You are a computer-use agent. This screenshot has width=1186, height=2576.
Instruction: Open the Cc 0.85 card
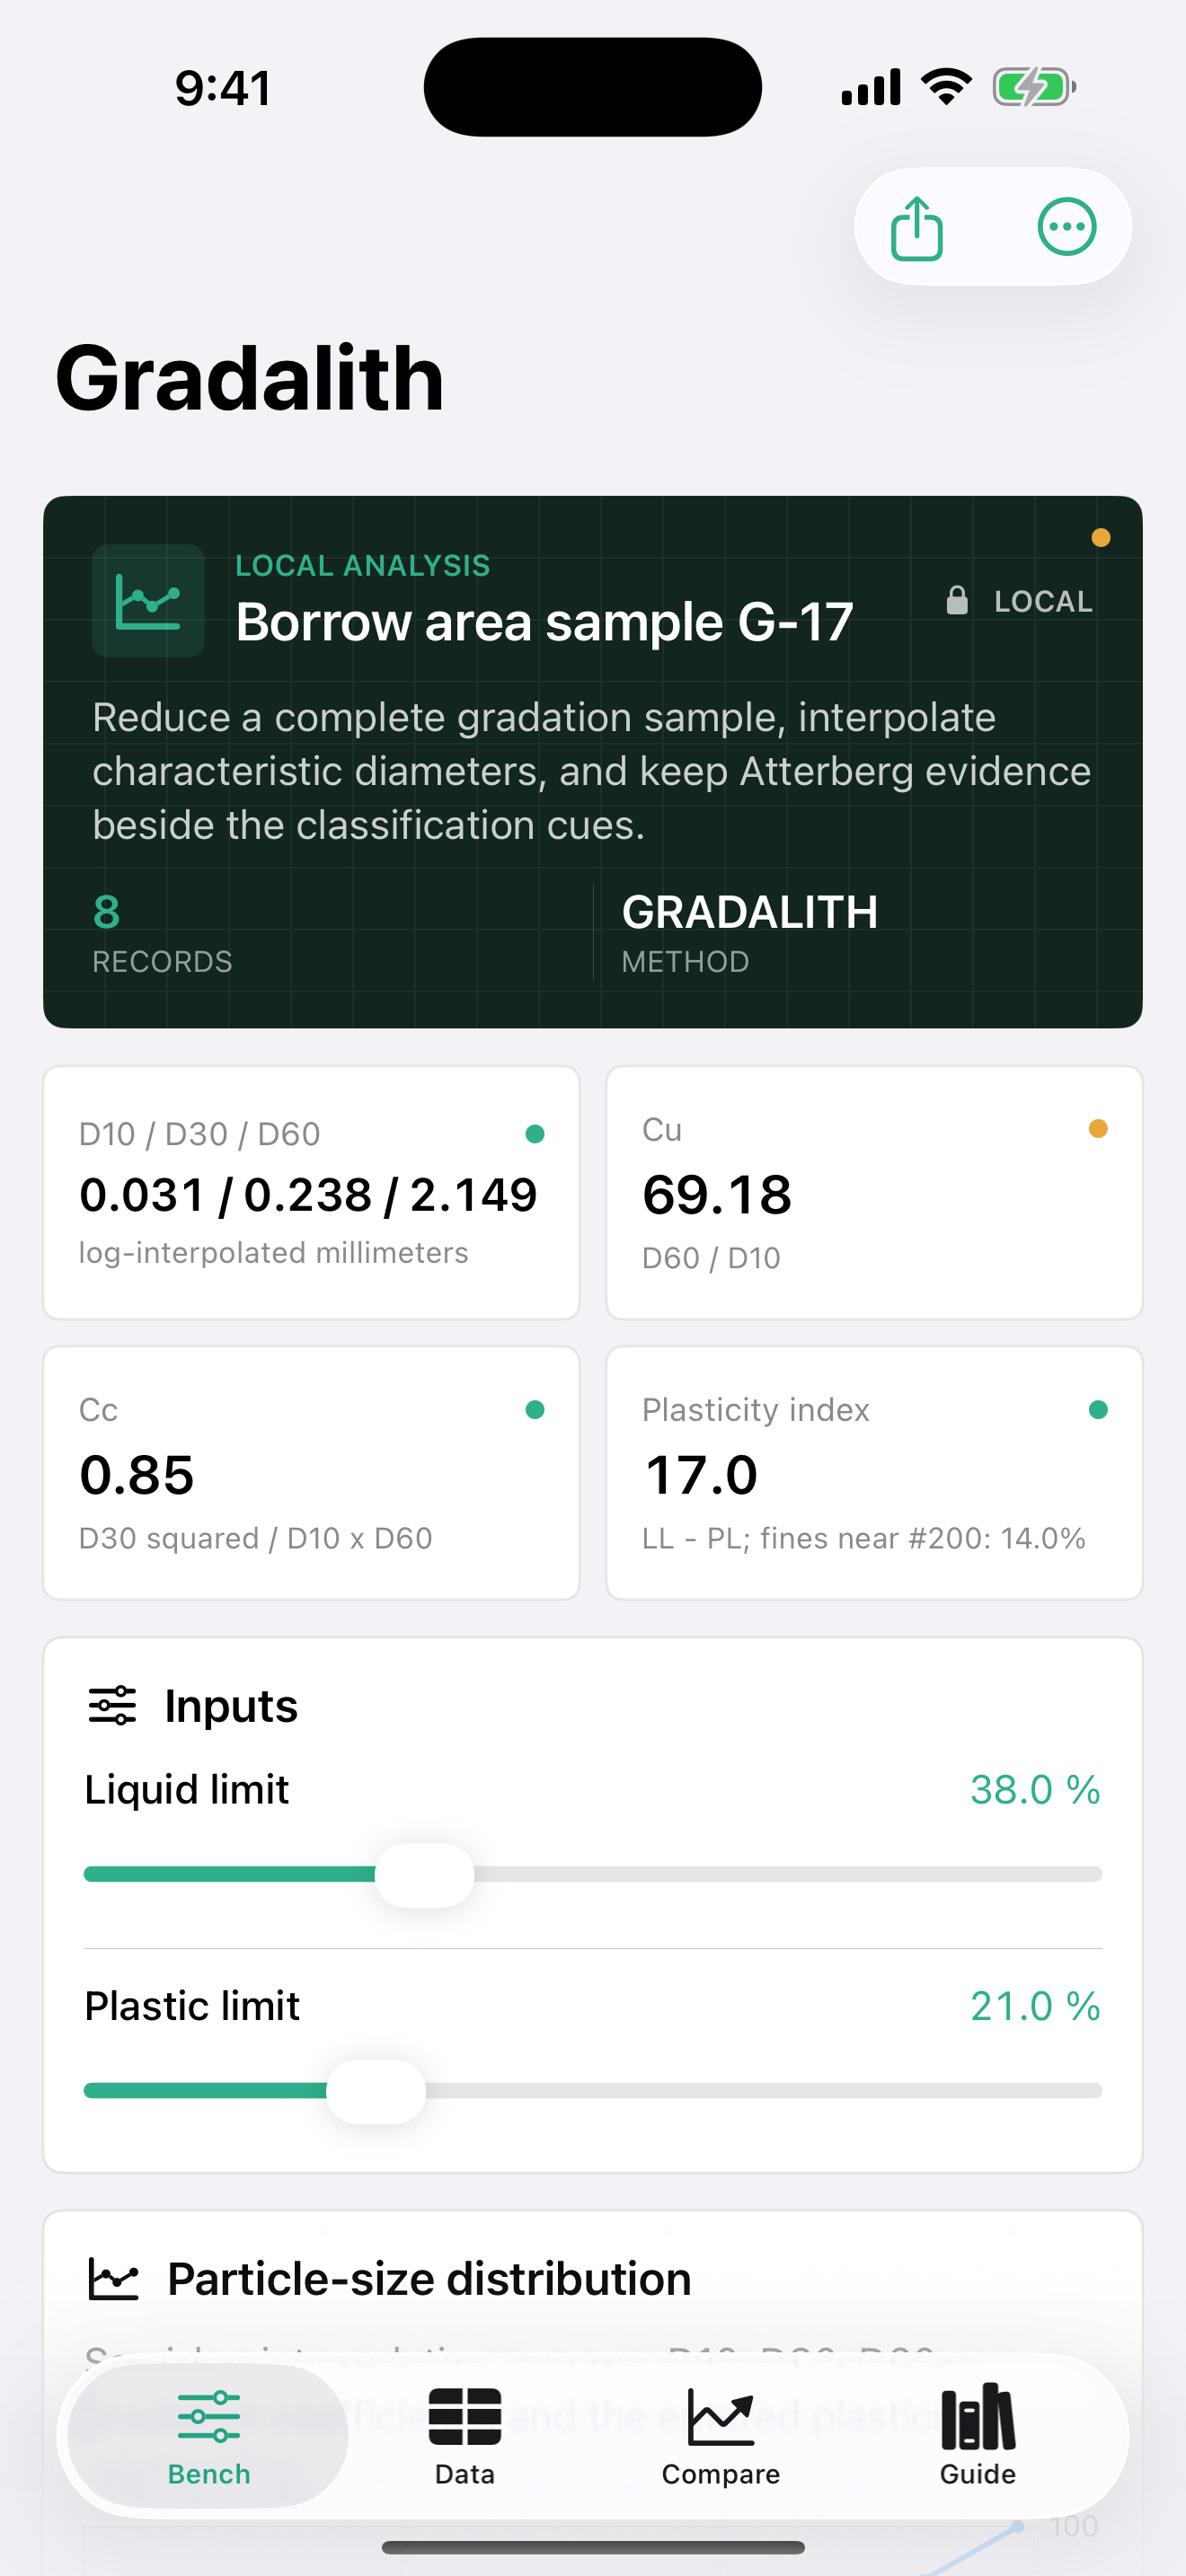click(311, 1473)
